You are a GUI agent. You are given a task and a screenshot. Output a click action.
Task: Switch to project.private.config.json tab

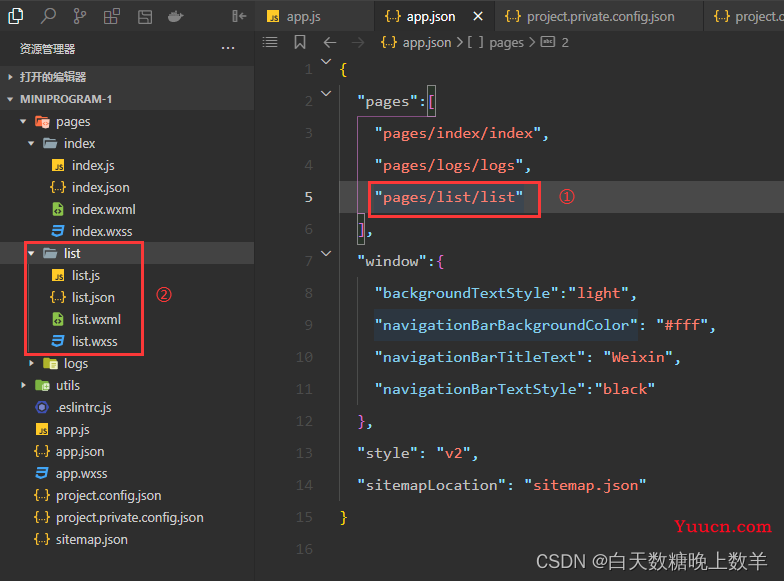point(599,16)
